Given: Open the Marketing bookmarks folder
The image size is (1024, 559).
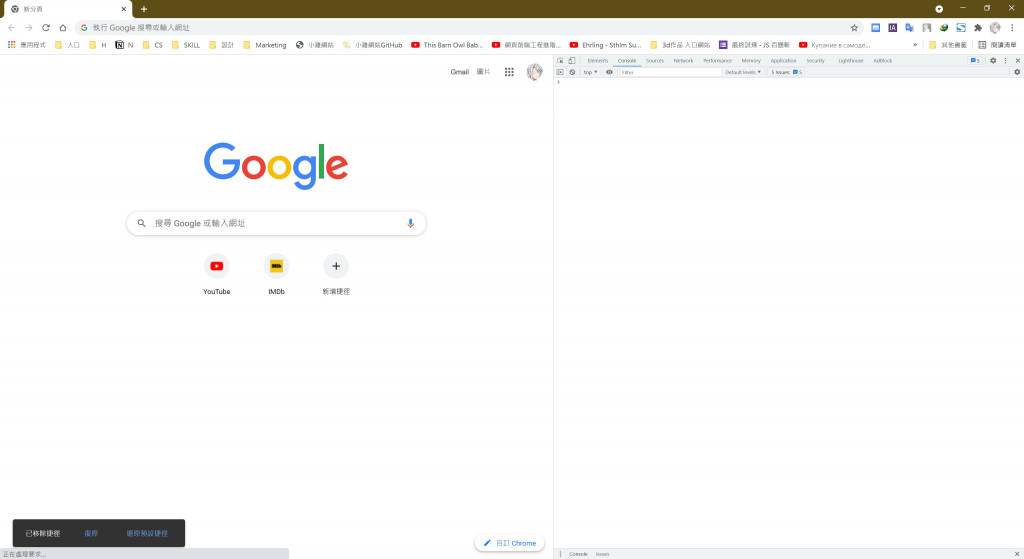Looking at the screenshot, I should click(x=264, y=45).
